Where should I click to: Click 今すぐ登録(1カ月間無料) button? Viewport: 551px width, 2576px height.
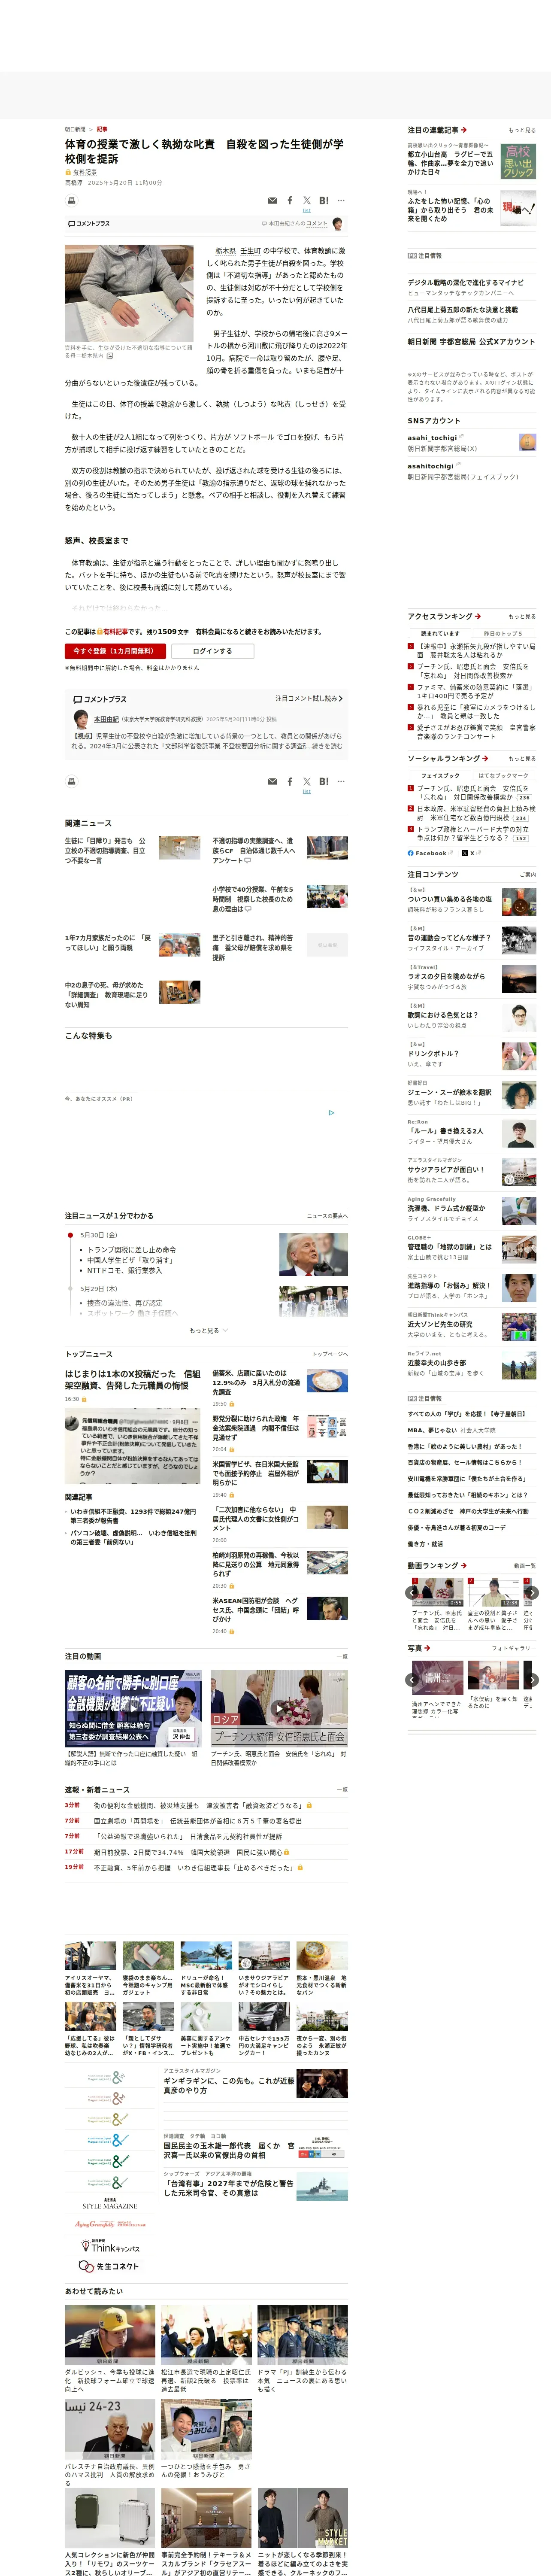pos(115,651)
